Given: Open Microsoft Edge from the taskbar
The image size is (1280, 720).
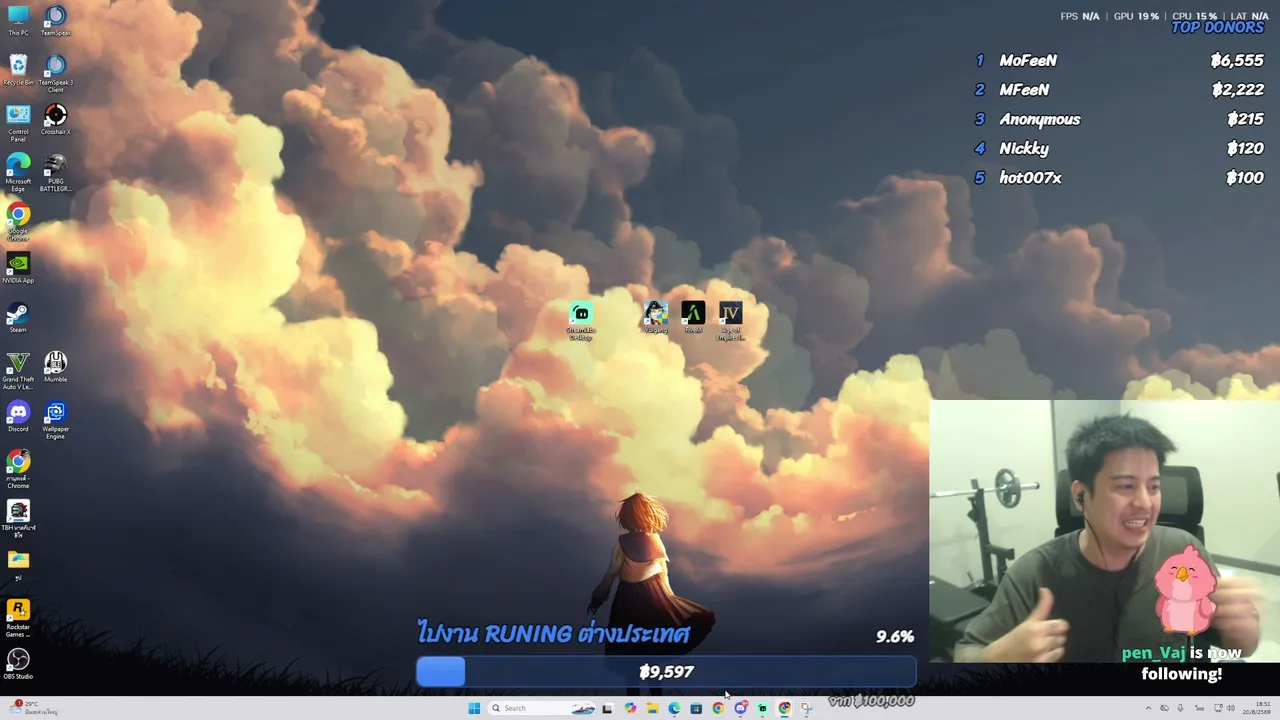Looking at the screenshot, I should pos(674,708).
